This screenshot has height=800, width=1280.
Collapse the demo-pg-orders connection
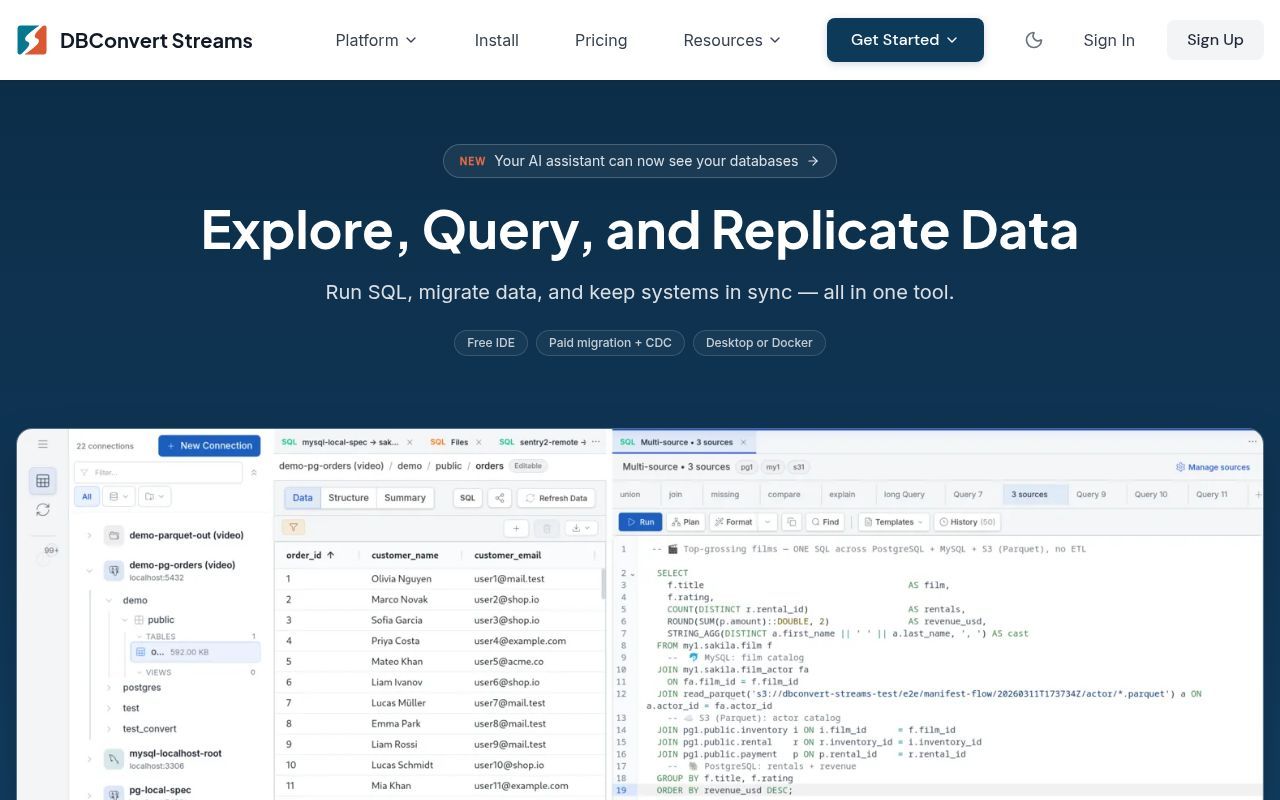click(89, 571)
